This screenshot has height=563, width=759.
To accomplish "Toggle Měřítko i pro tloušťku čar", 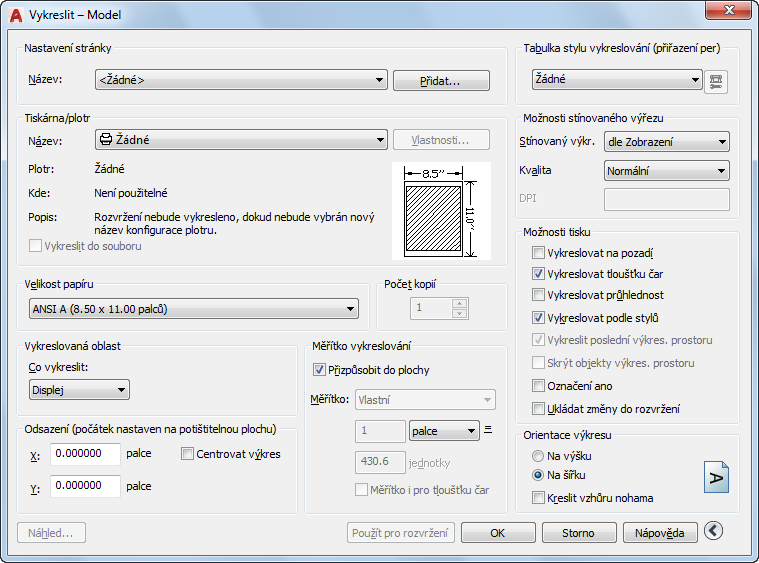I will [x=361, y=490].
